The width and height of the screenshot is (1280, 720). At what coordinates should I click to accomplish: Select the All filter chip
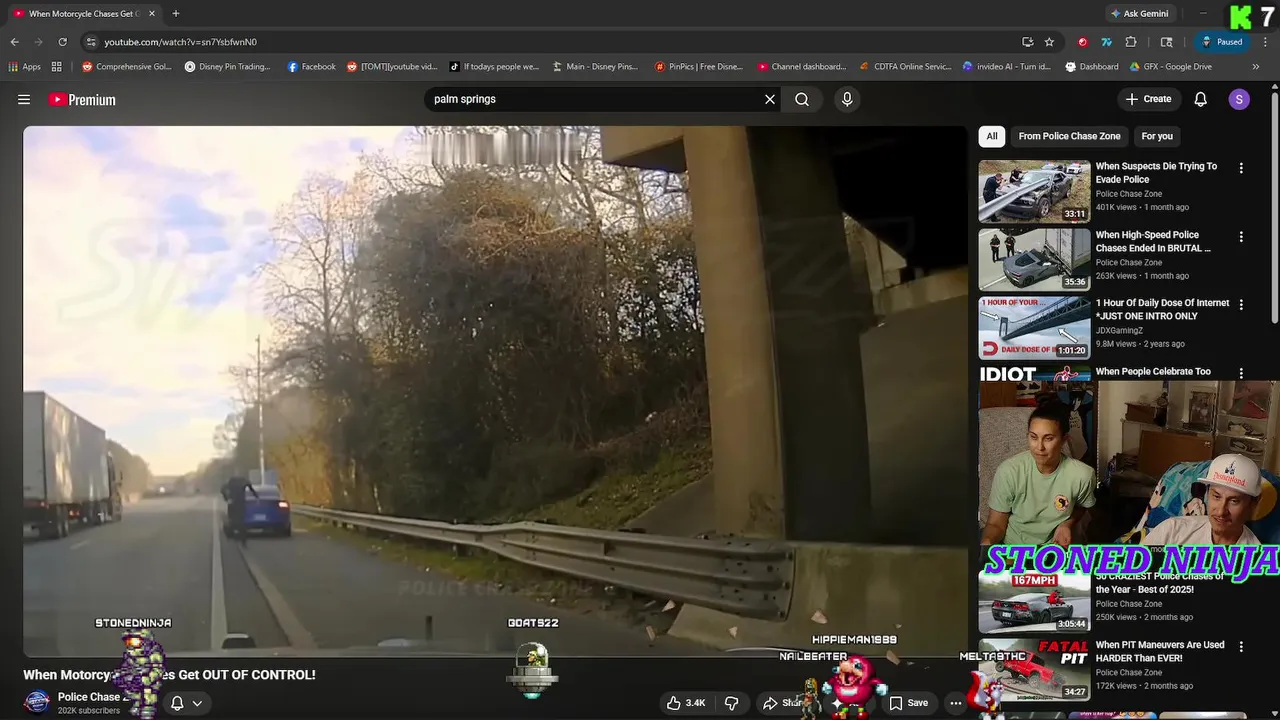992,136
